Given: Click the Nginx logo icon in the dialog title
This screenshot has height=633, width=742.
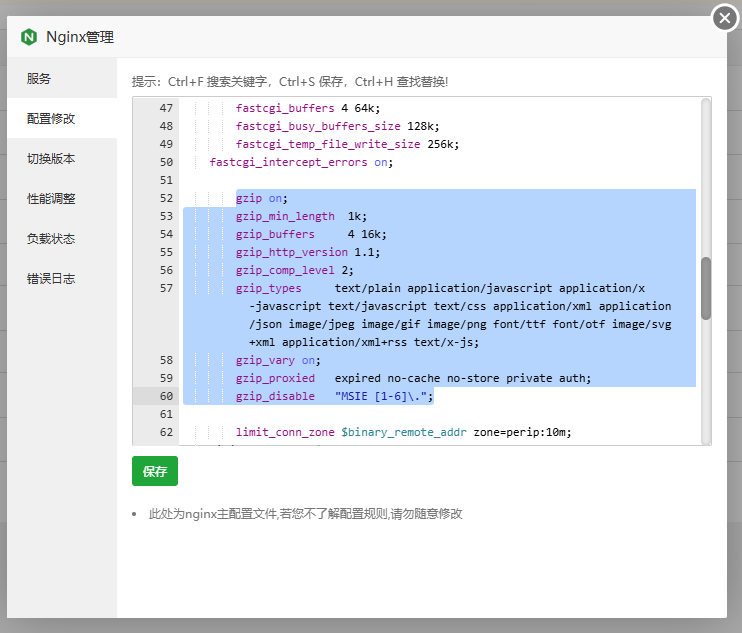Looking at the screenshot, I should (28, 37).
